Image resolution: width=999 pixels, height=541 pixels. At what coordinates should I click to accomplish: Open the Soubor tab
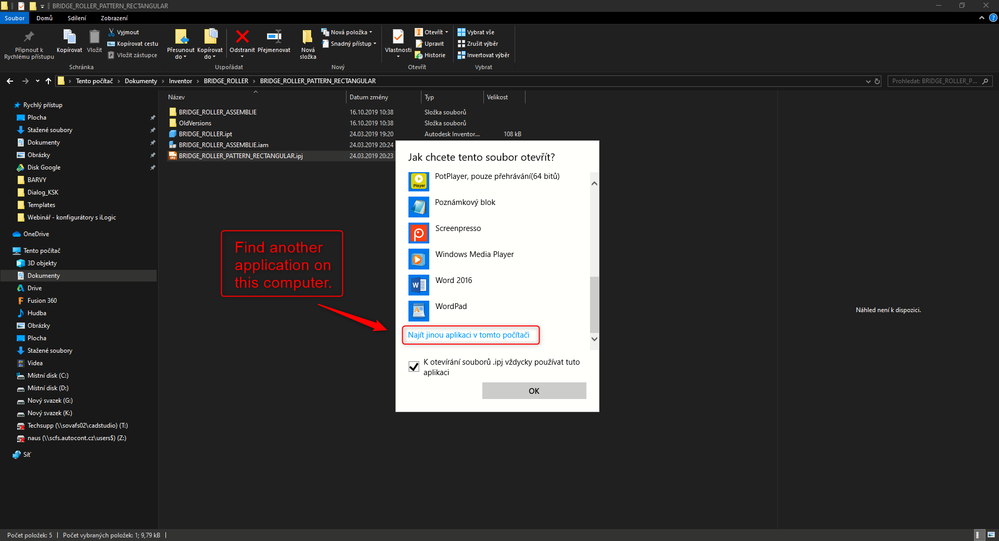click(x=14, y=18)
